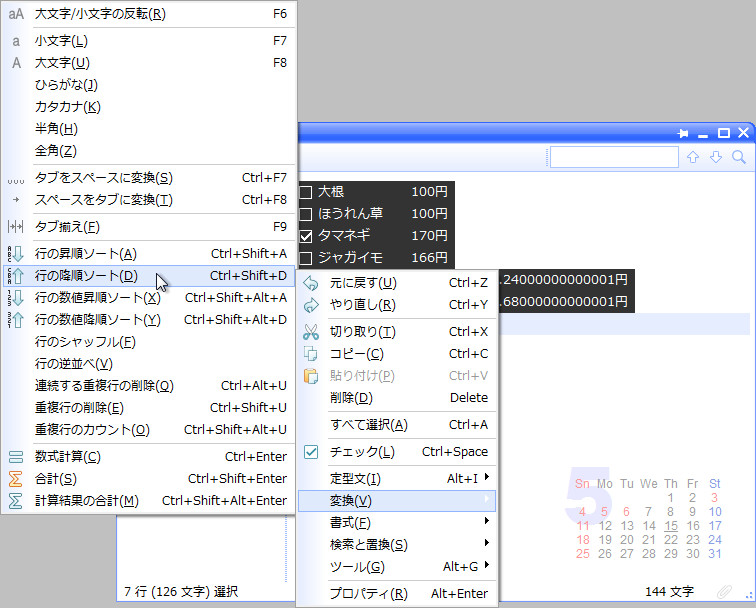Image resolution: width=756 pixels, height=608 pixels.
Task: Click the copy icon
Action: click(x=311, y=354)
